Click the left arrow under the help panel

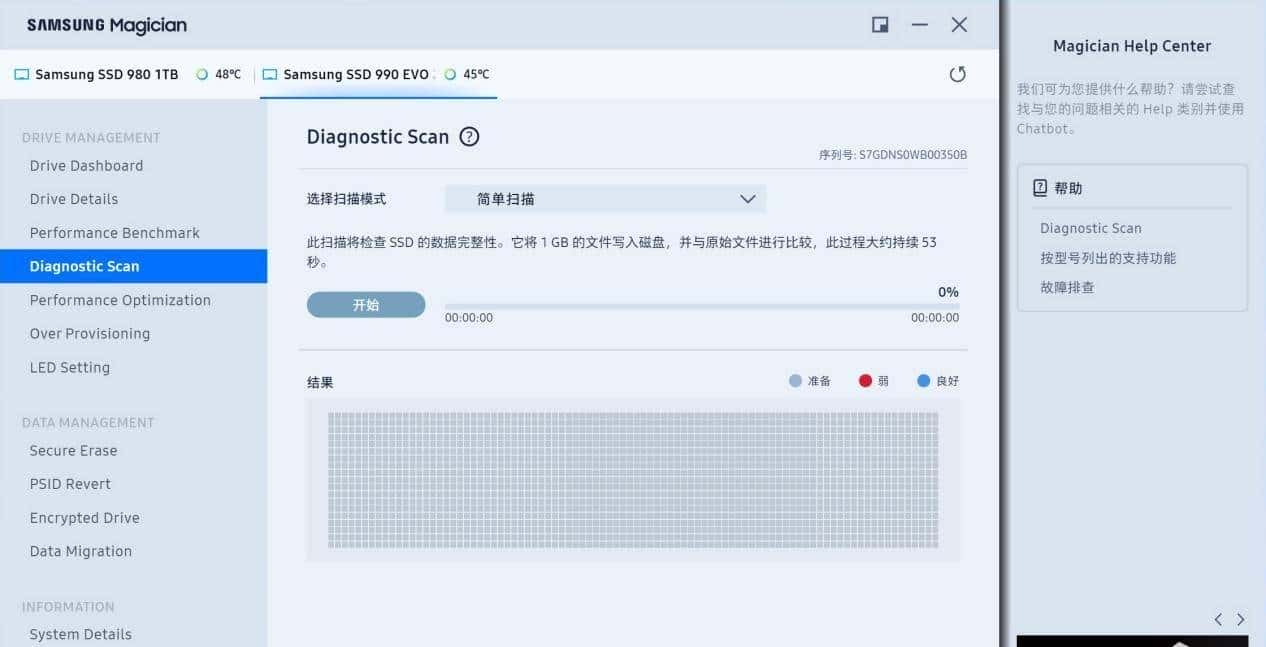point(1218,619)
